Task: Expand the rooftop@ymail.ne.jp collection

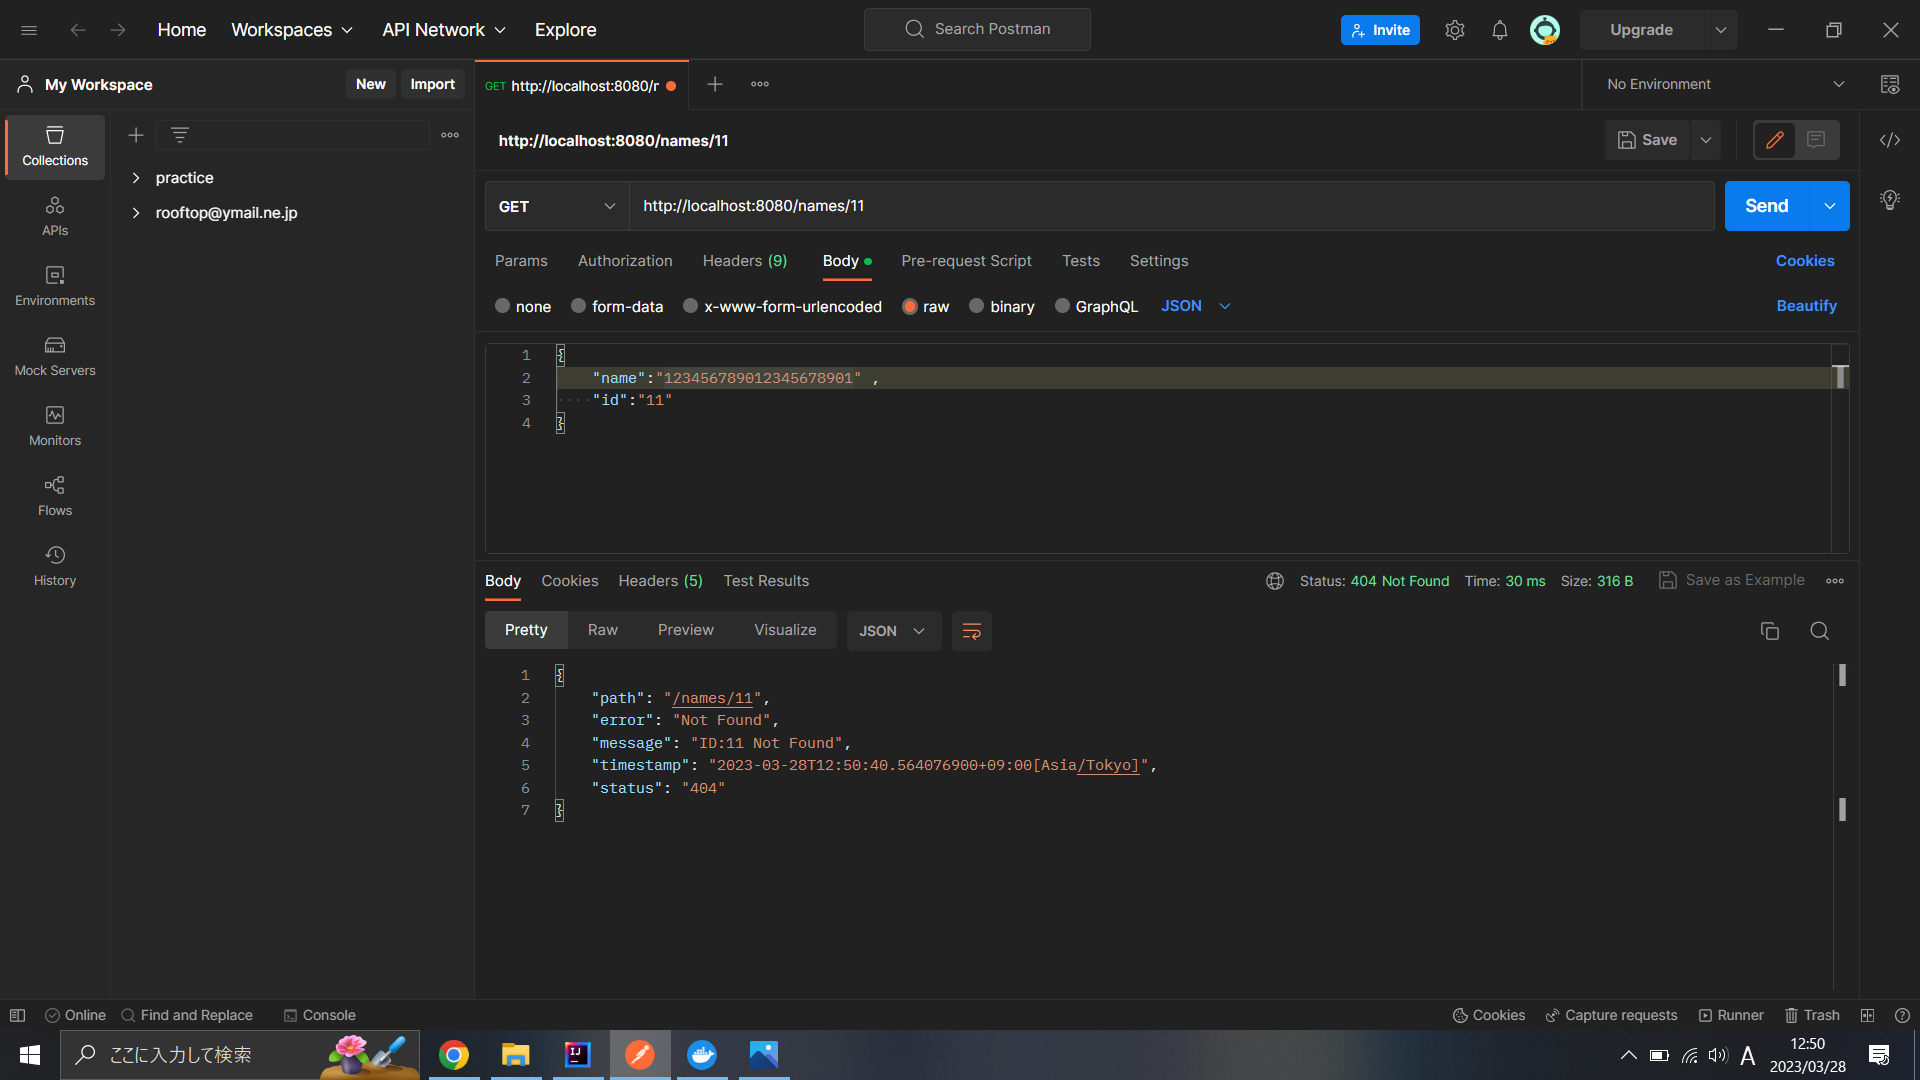Action: point(136,213)
